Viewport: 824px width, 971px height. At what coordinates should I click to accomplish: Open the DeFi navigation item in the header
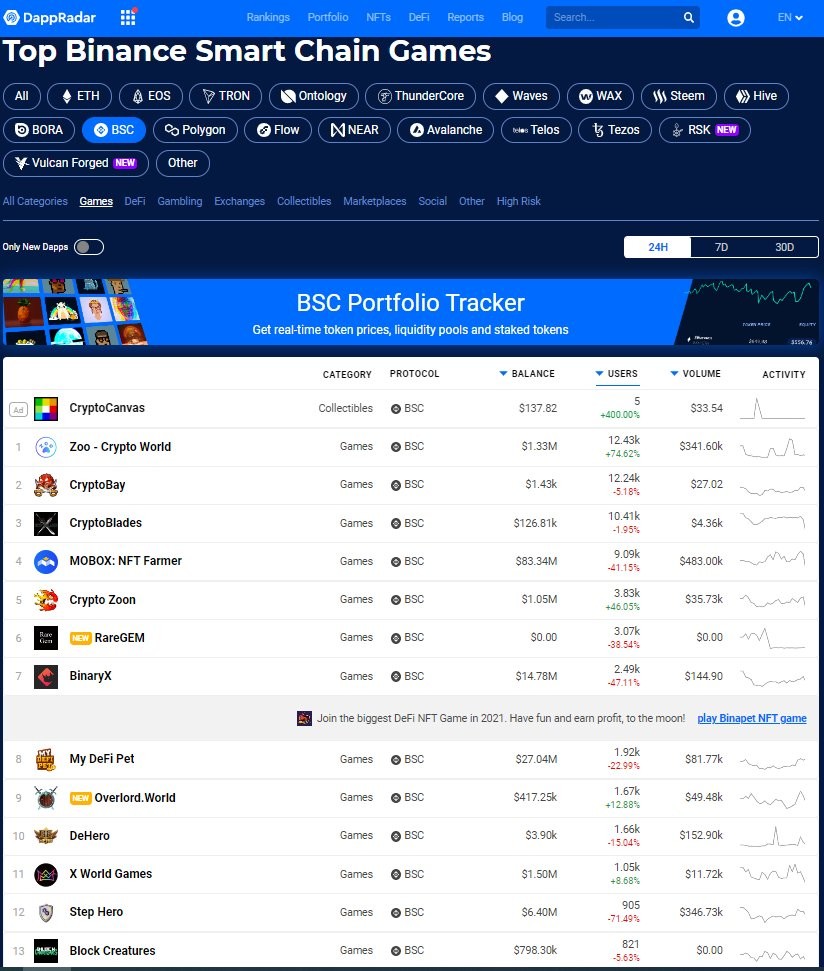[x=419, y=17]
